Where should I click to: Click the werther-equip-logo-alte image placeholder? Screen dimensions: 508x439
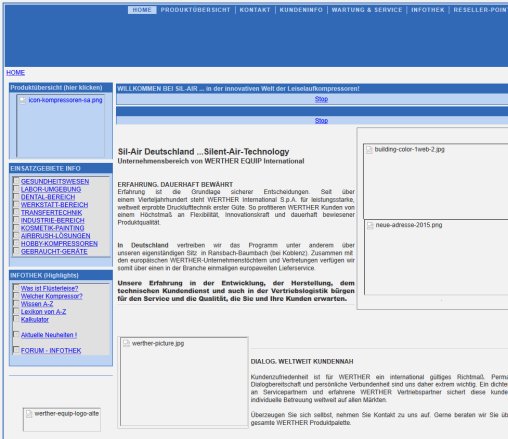pyautogui.click(x=62, y=419)
